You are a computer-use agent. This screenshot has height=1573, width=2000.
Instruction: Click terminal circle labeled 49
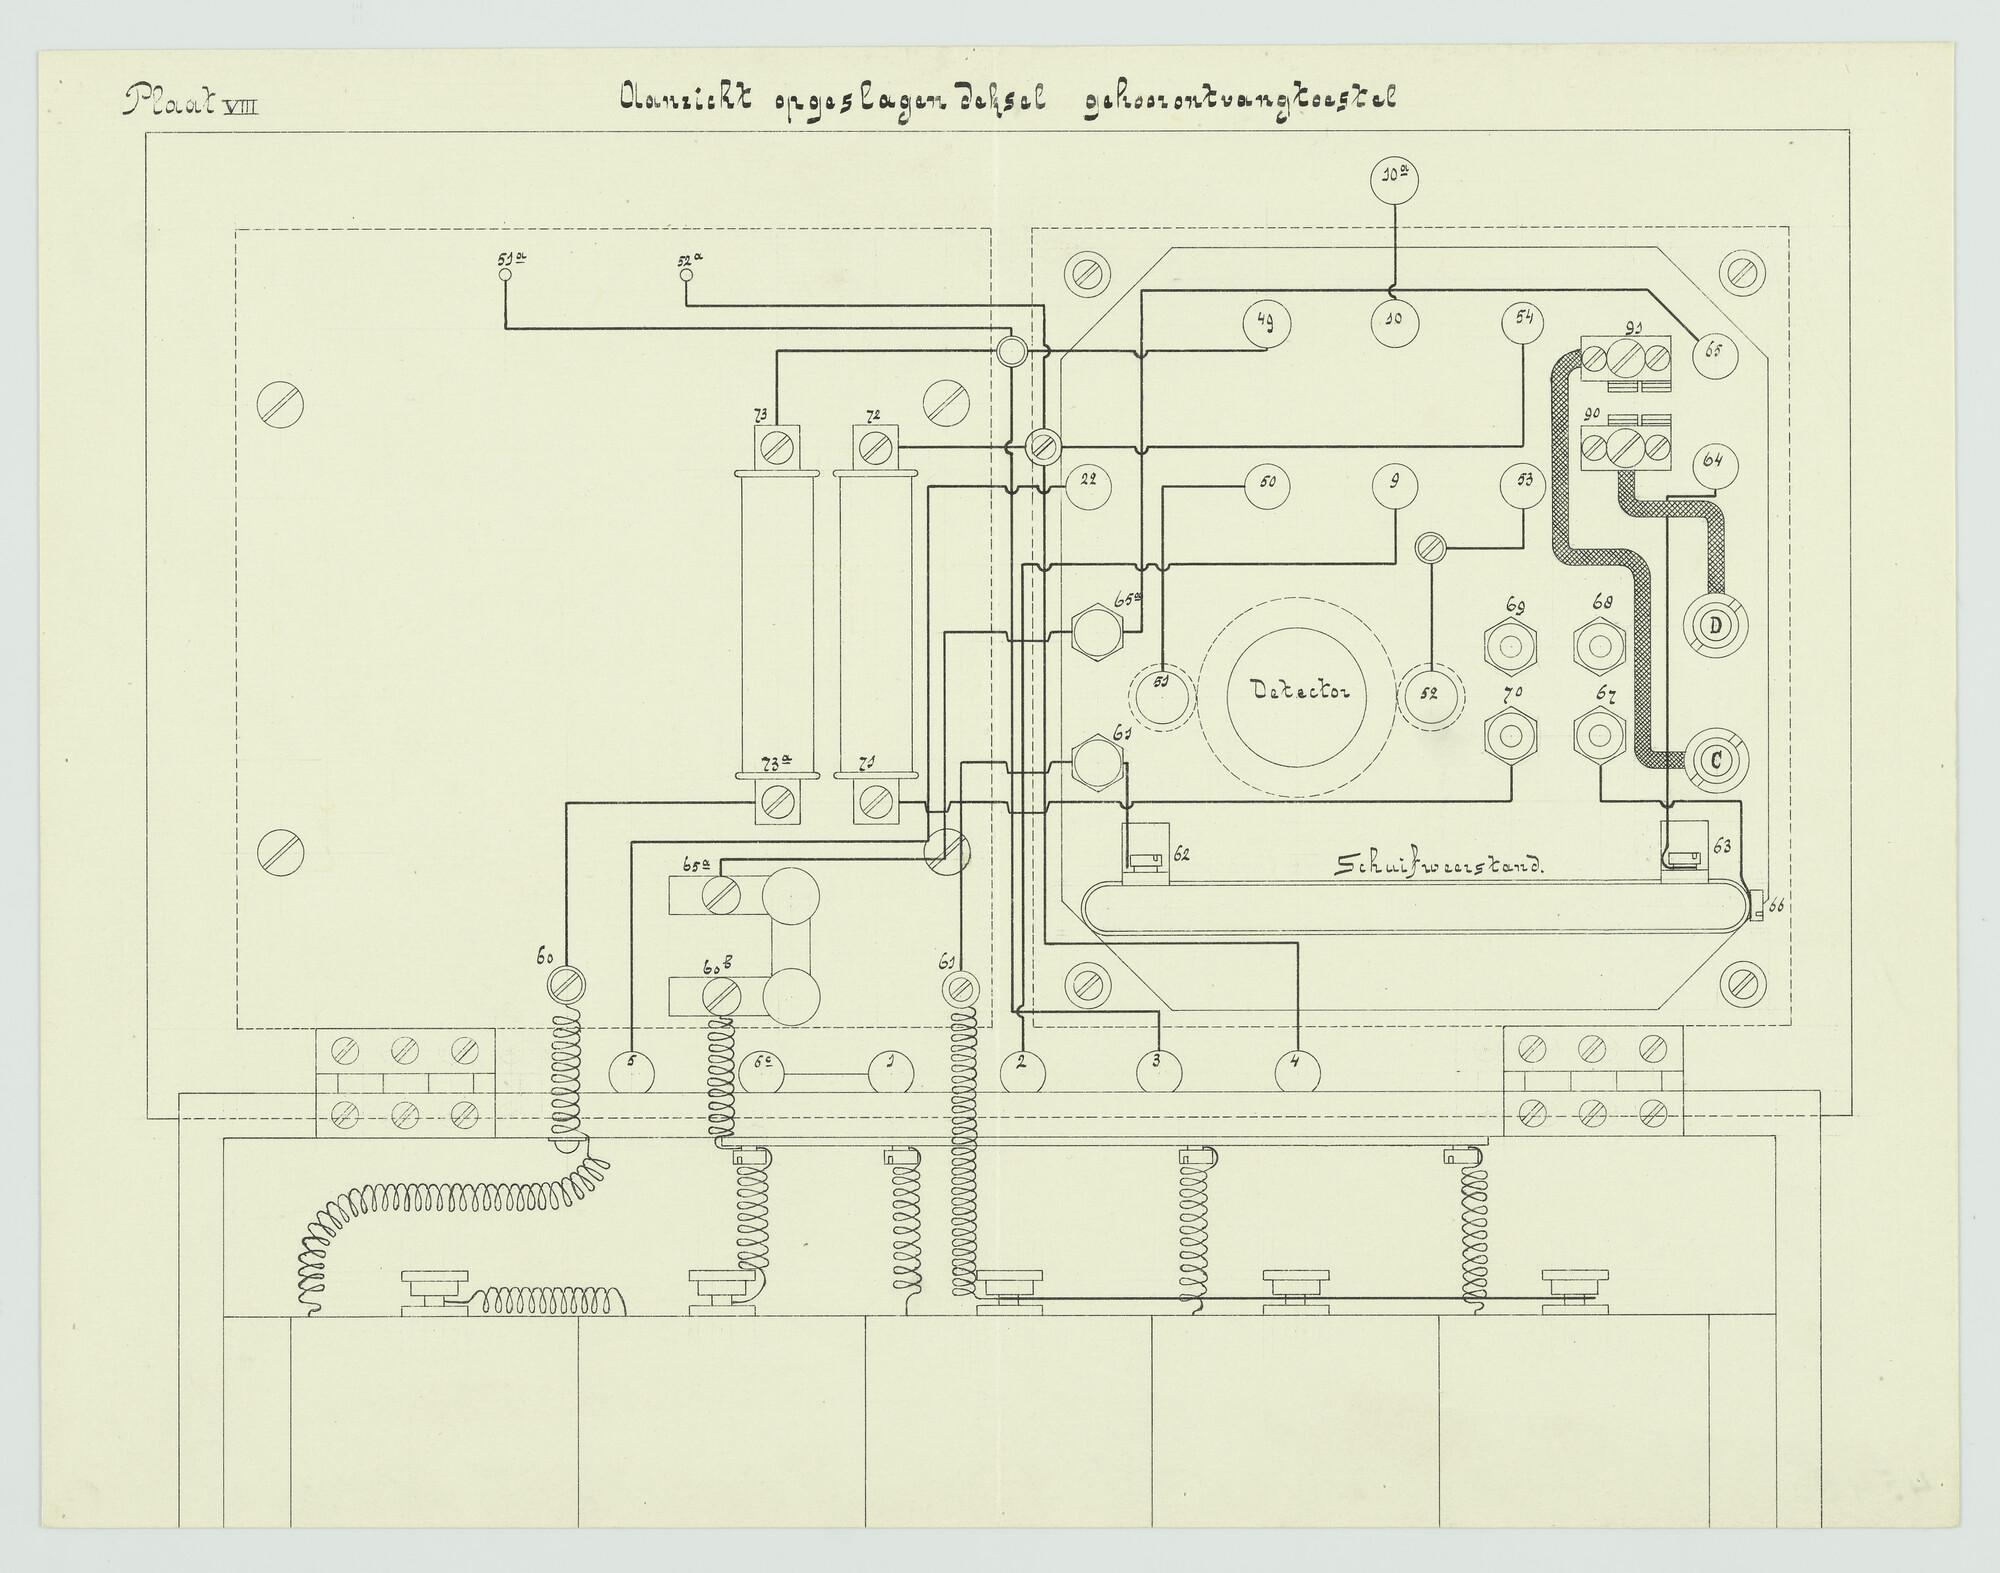click(1266, 325)
